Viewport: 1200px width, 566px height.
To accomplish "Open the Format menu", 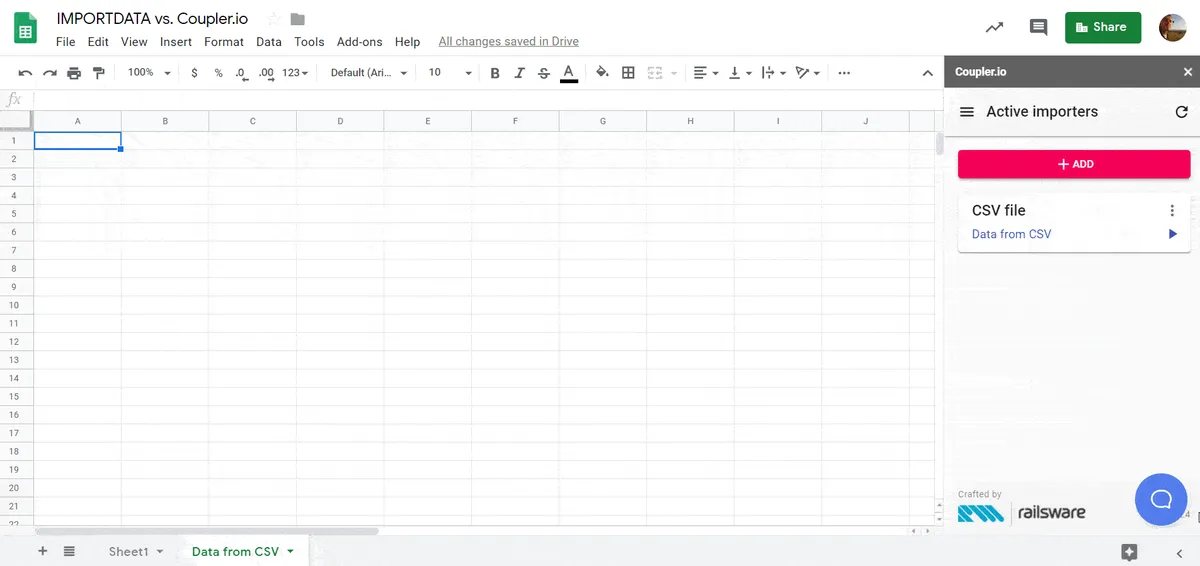I will 224,42.
